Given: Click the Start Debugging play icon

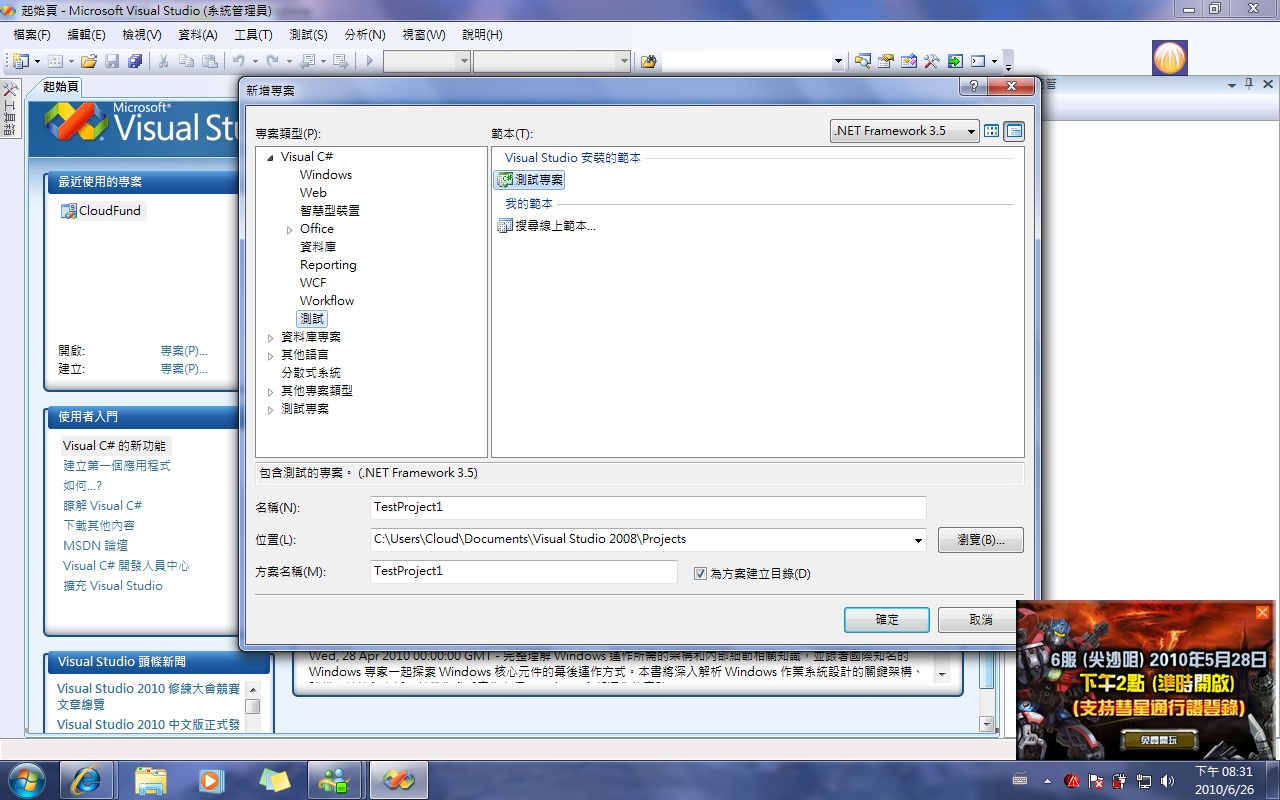Looking at the screenshot, I should tap(369, 61).
